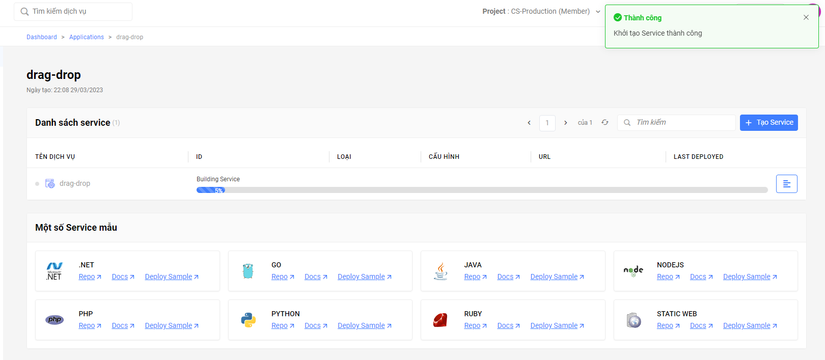Click the Java coffee cup icon
825x360 pixels.
[441, 271]
